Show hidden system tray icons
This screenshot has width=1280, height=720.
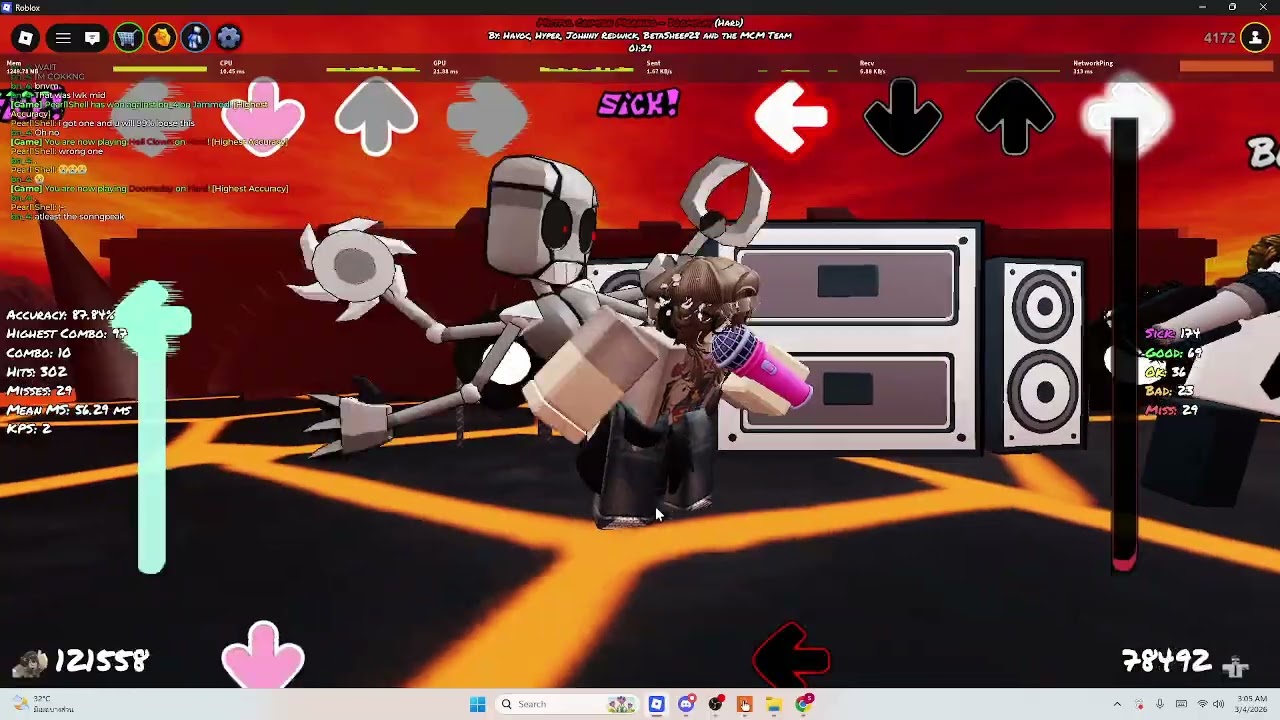tap(1117, 704)
